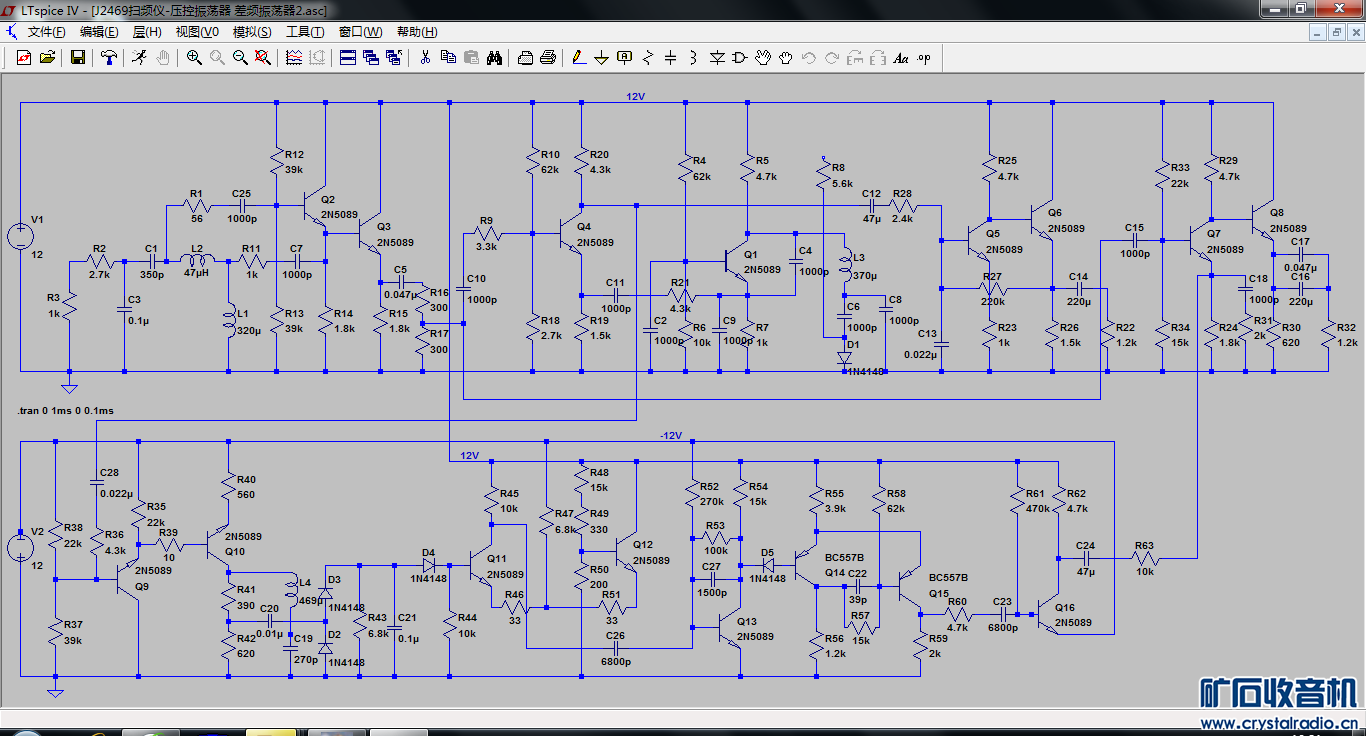Viewport: 1366px width, 736px height.
Task: Select the Capacitor placement tool
Action: [x=671, y=58]
